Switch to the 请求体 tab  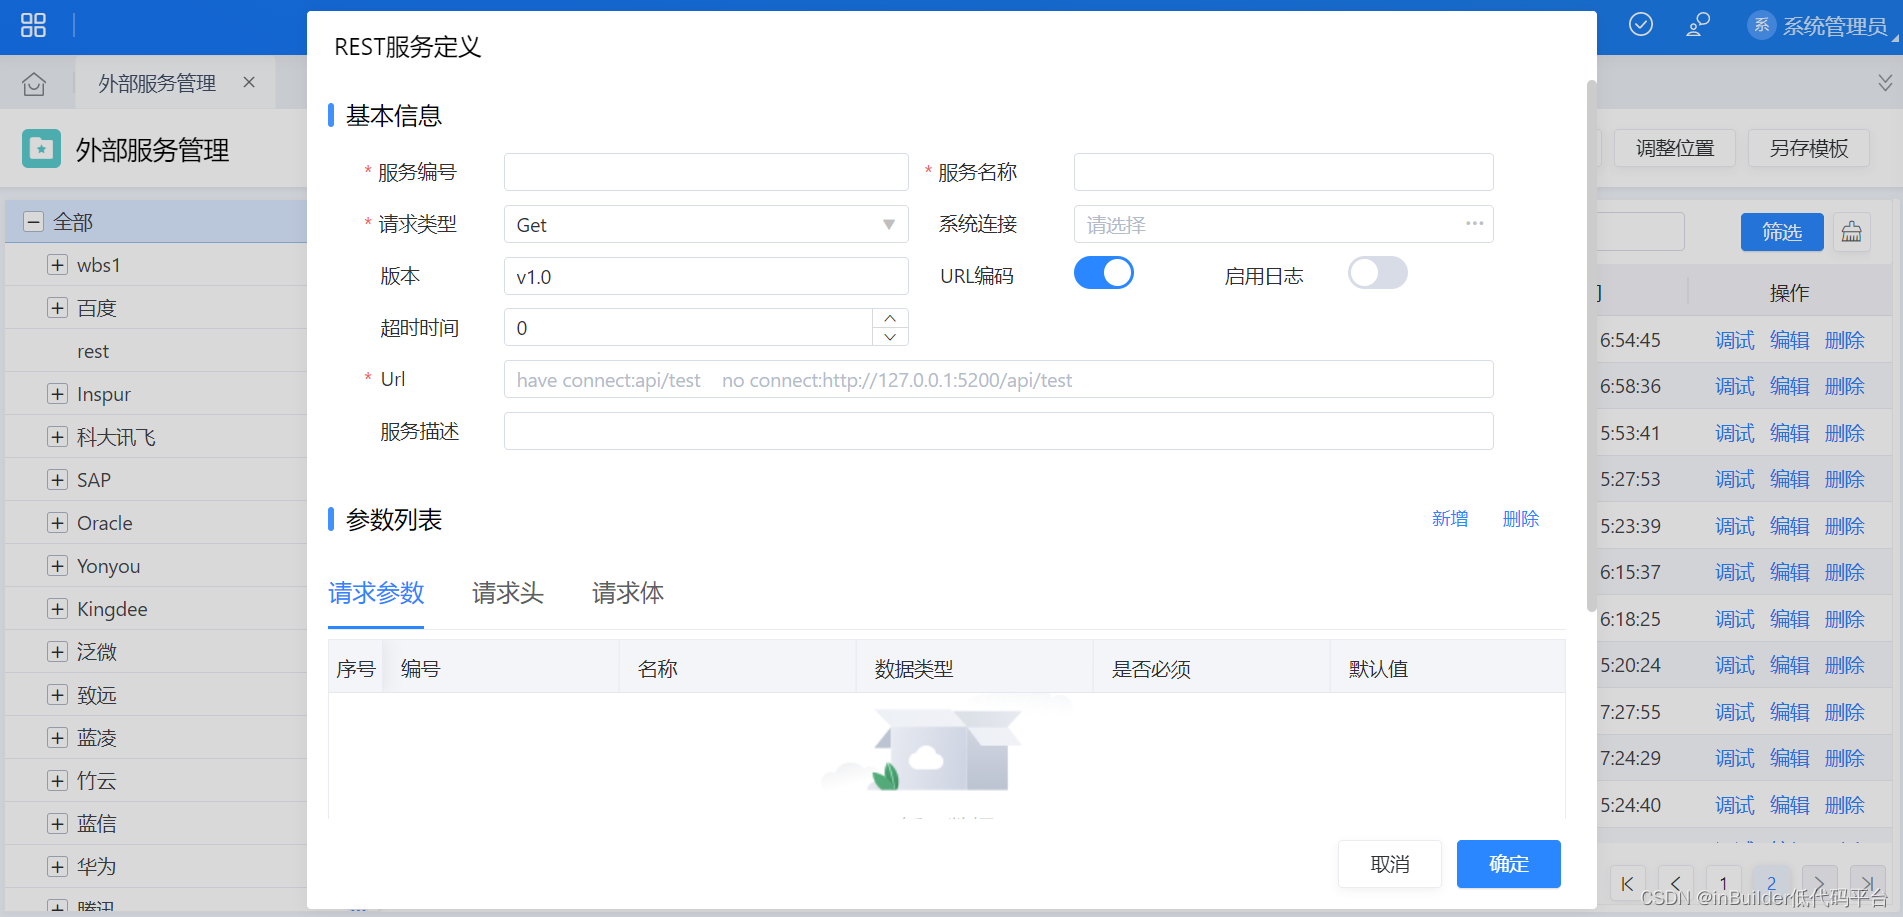(628, 593)
